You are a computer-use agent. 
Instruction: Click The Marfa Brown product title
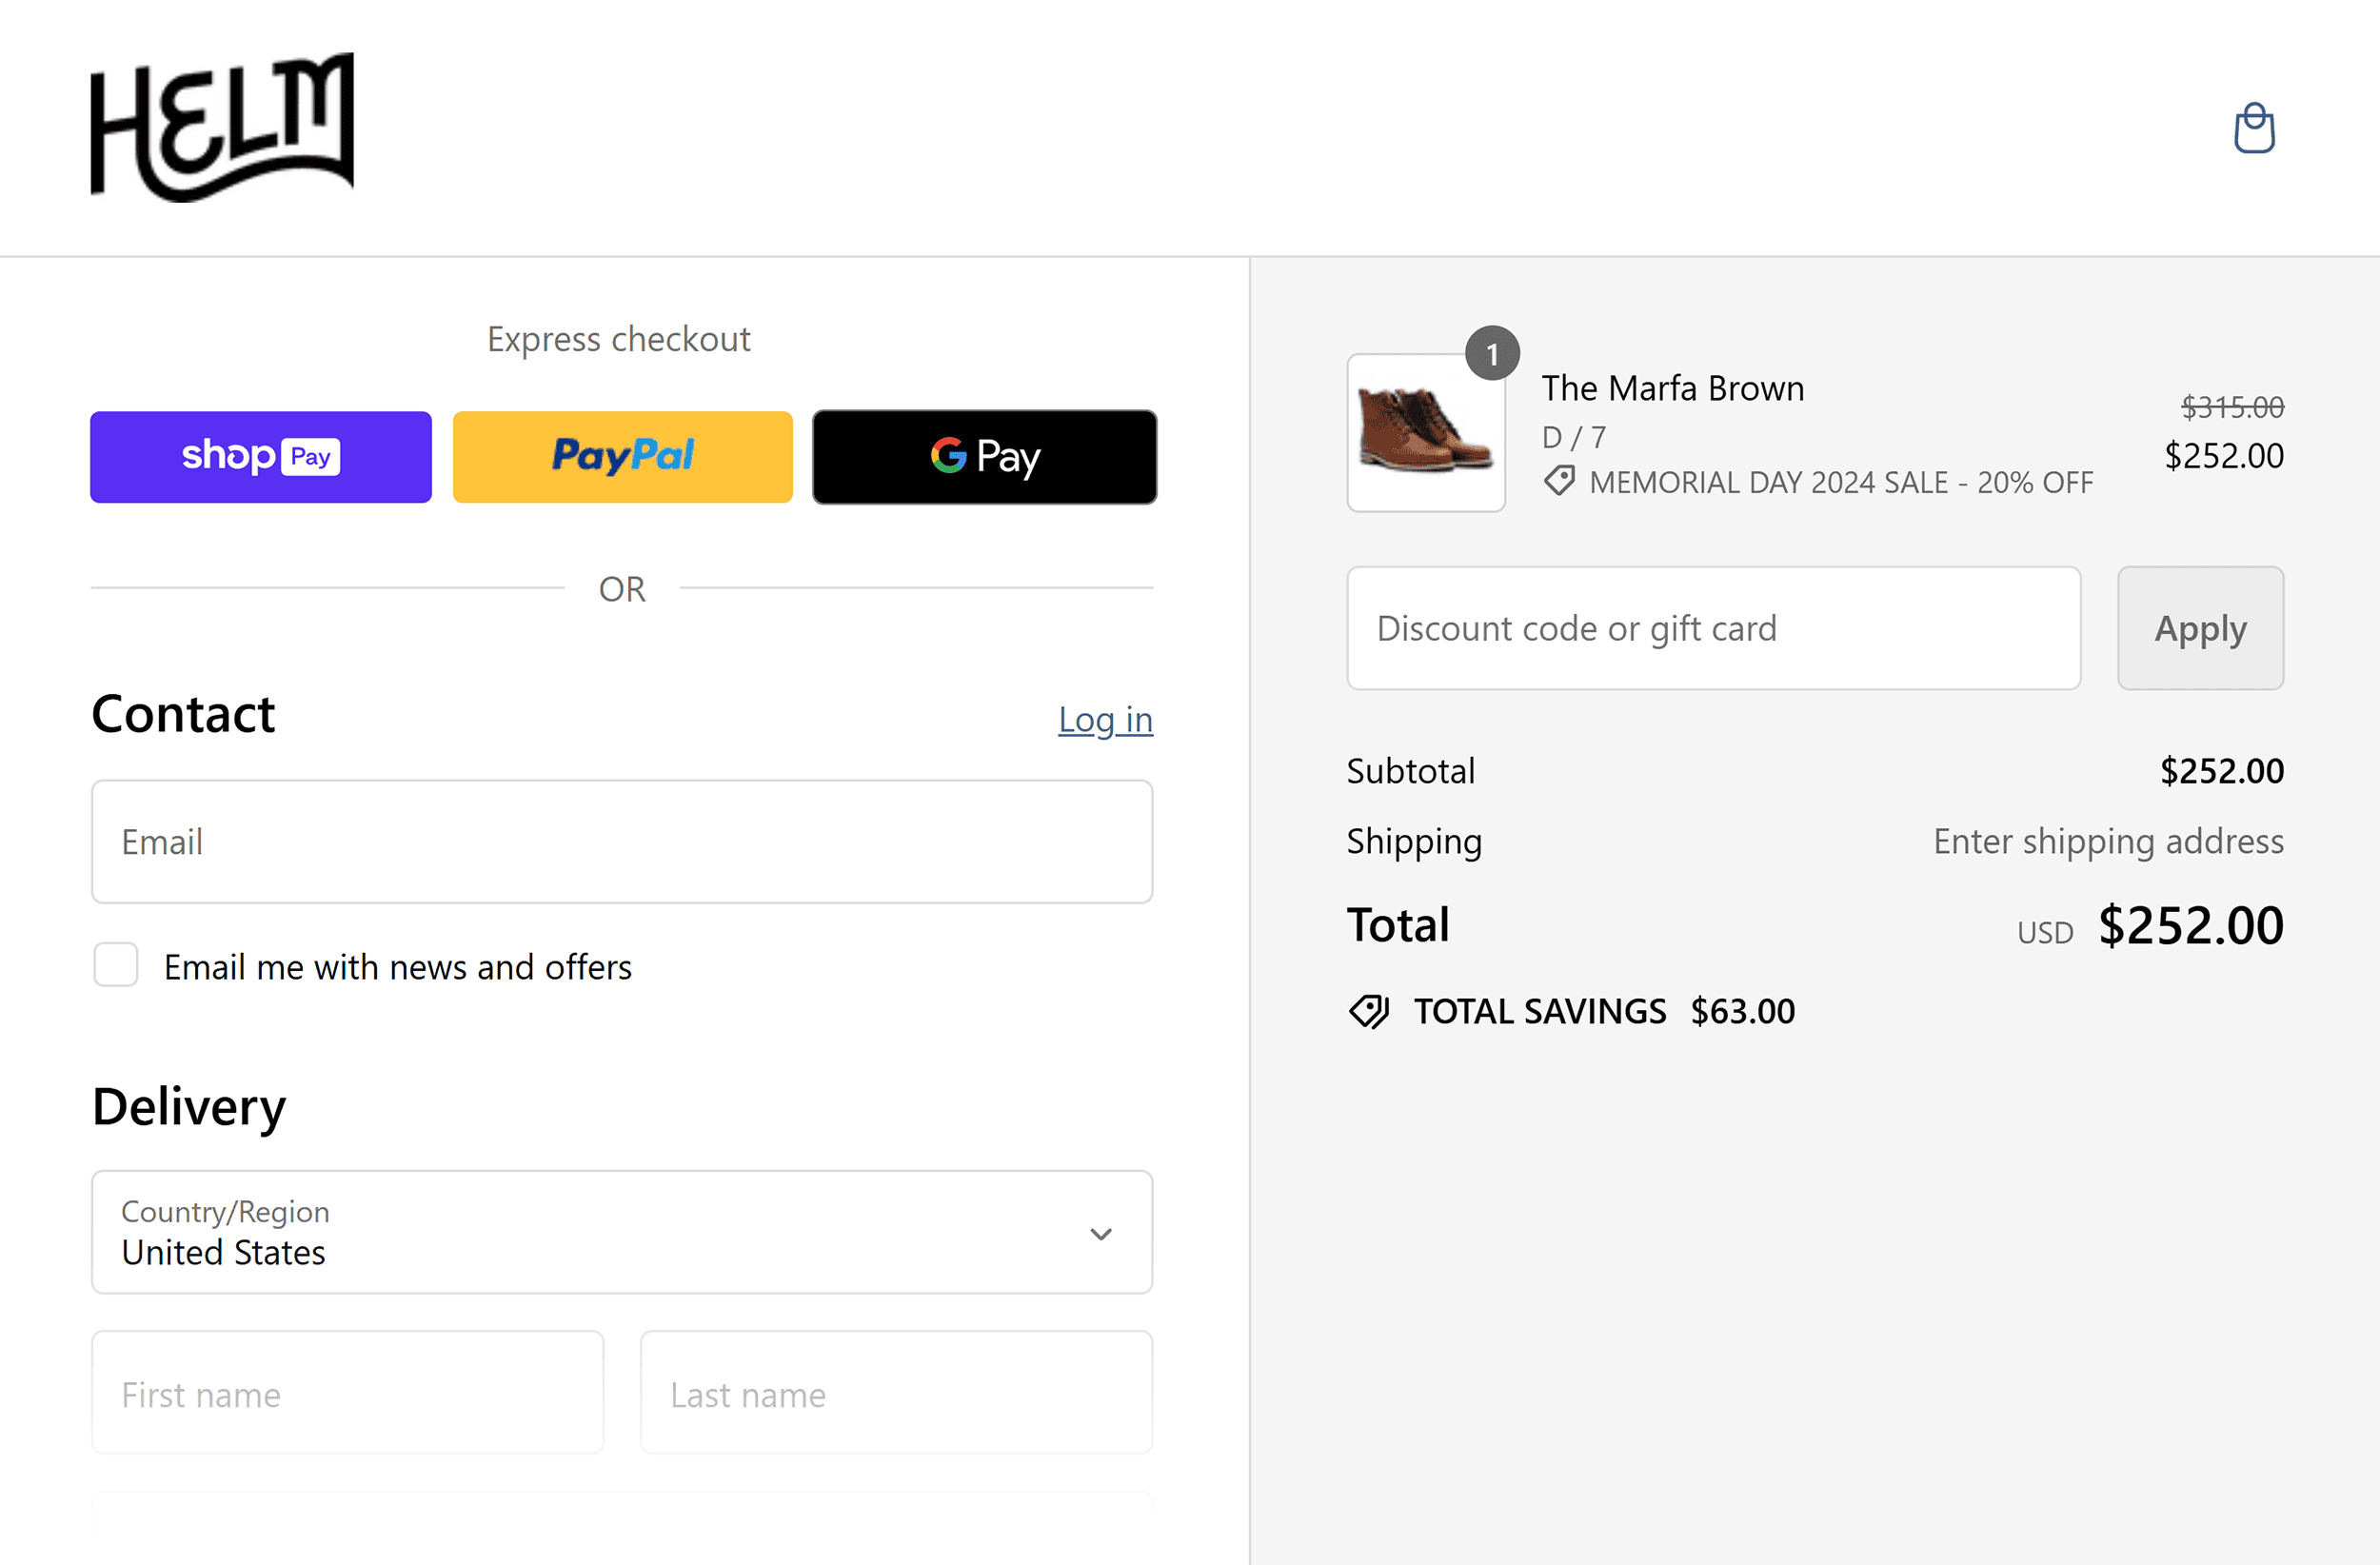[1672, 388]
